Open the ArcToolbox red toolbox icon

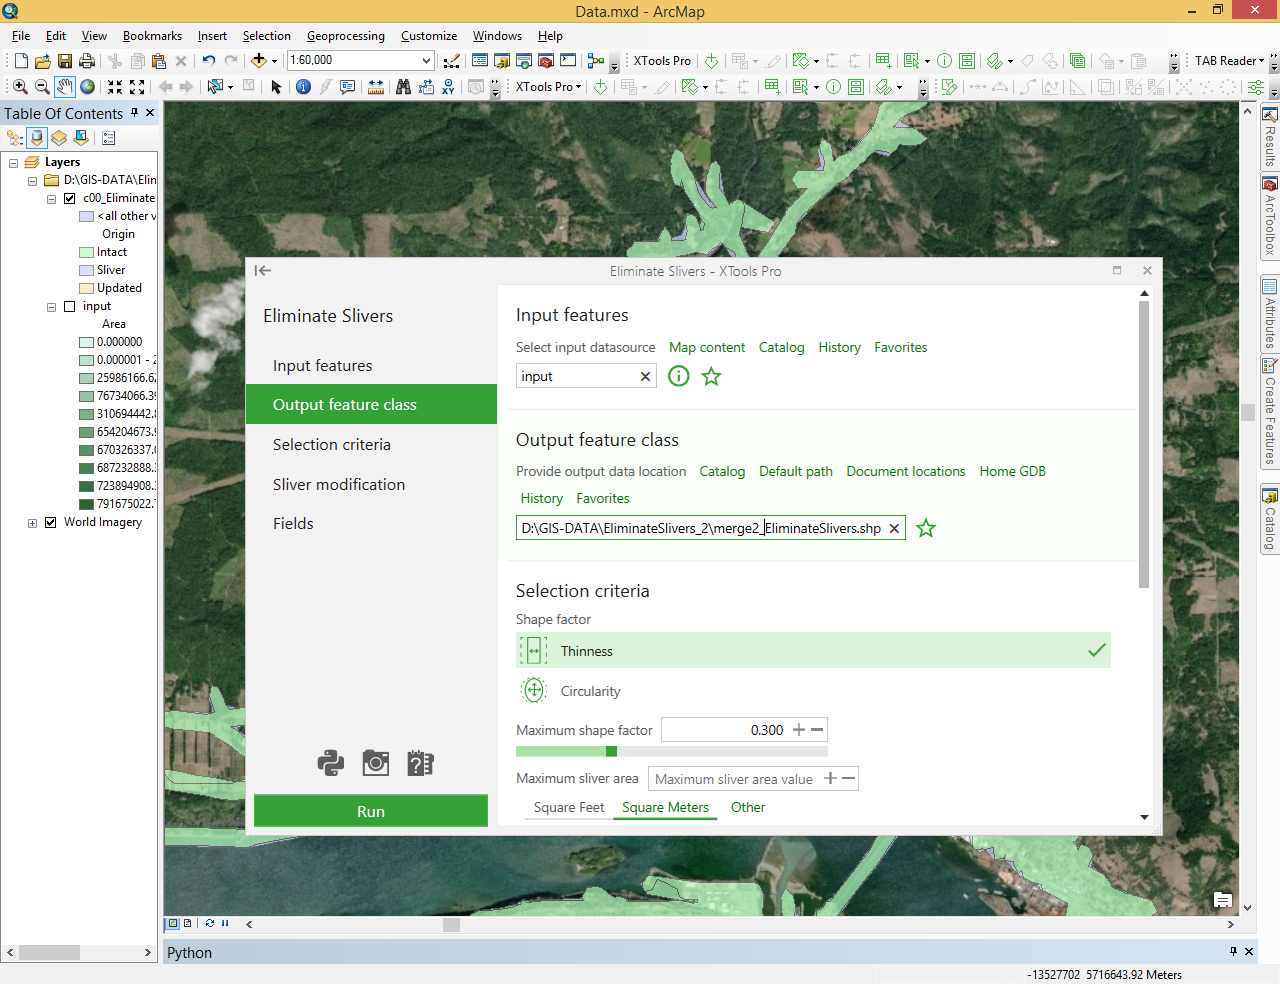pos(546,61)
